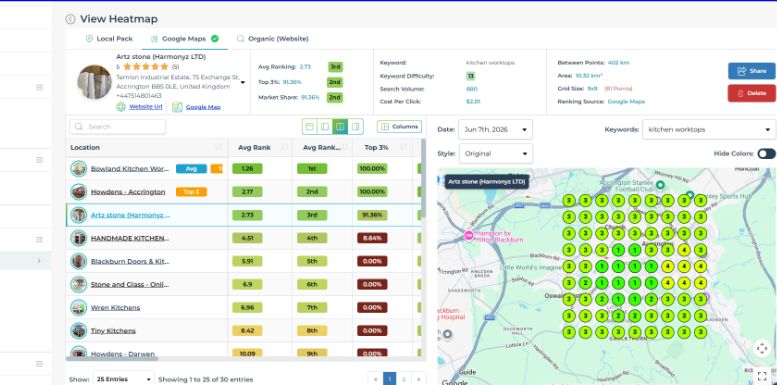
Task: Click the Tiny Kitchens row avatar
Action: [78, 330]
